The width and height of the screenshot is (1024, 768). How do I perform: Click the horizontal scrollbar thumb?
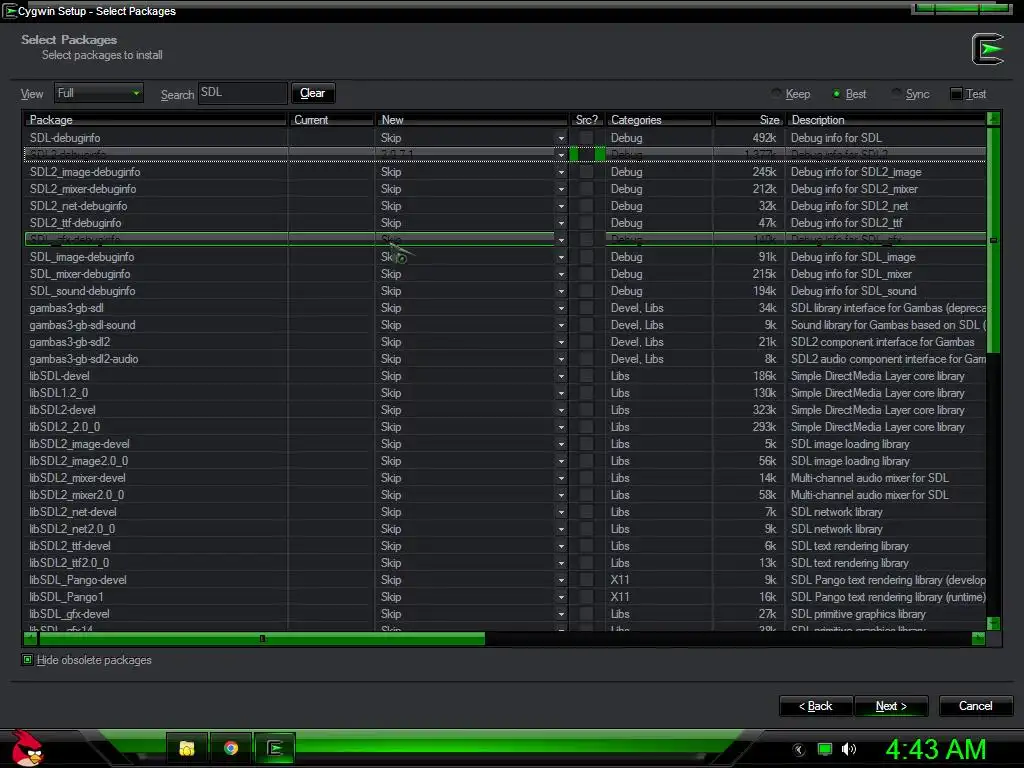pyautogui.click(x=262, y=638)
